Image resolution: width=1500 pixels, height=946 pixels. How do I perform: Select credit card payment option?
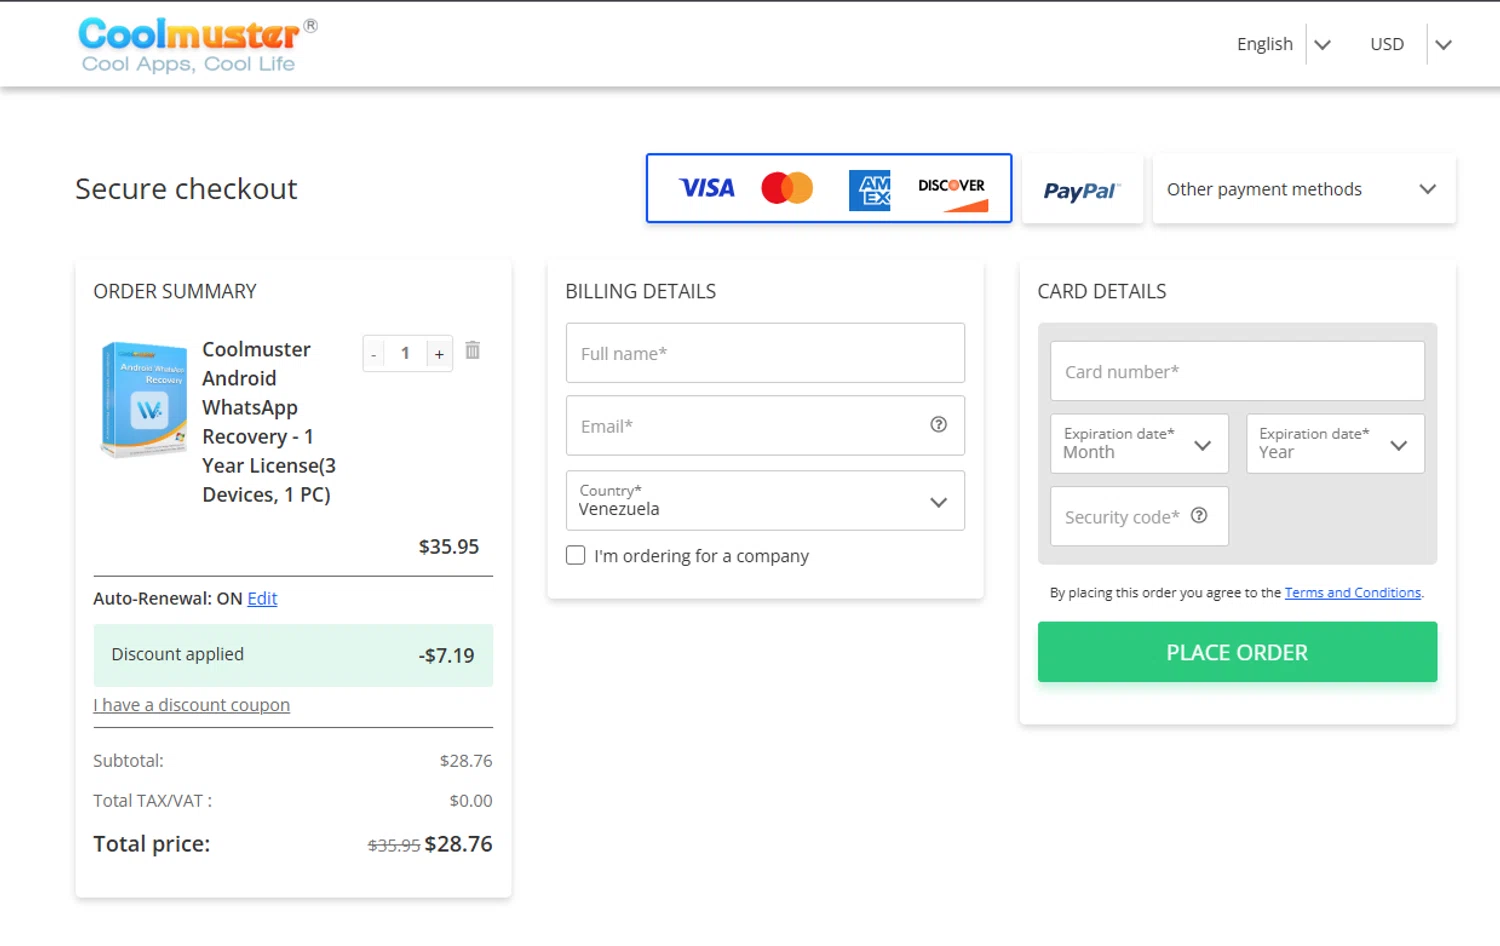tap(829, 188)
